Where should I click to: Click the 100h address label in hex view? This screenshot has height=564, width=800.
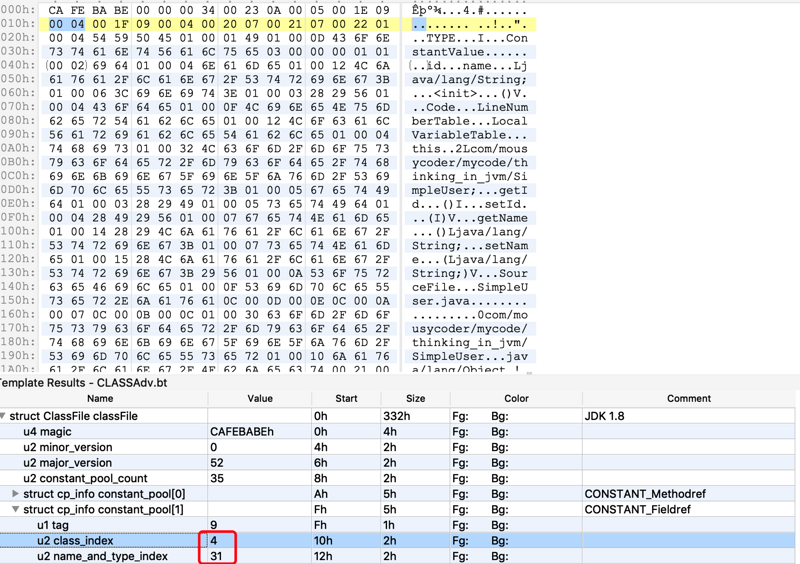[18, 231]
